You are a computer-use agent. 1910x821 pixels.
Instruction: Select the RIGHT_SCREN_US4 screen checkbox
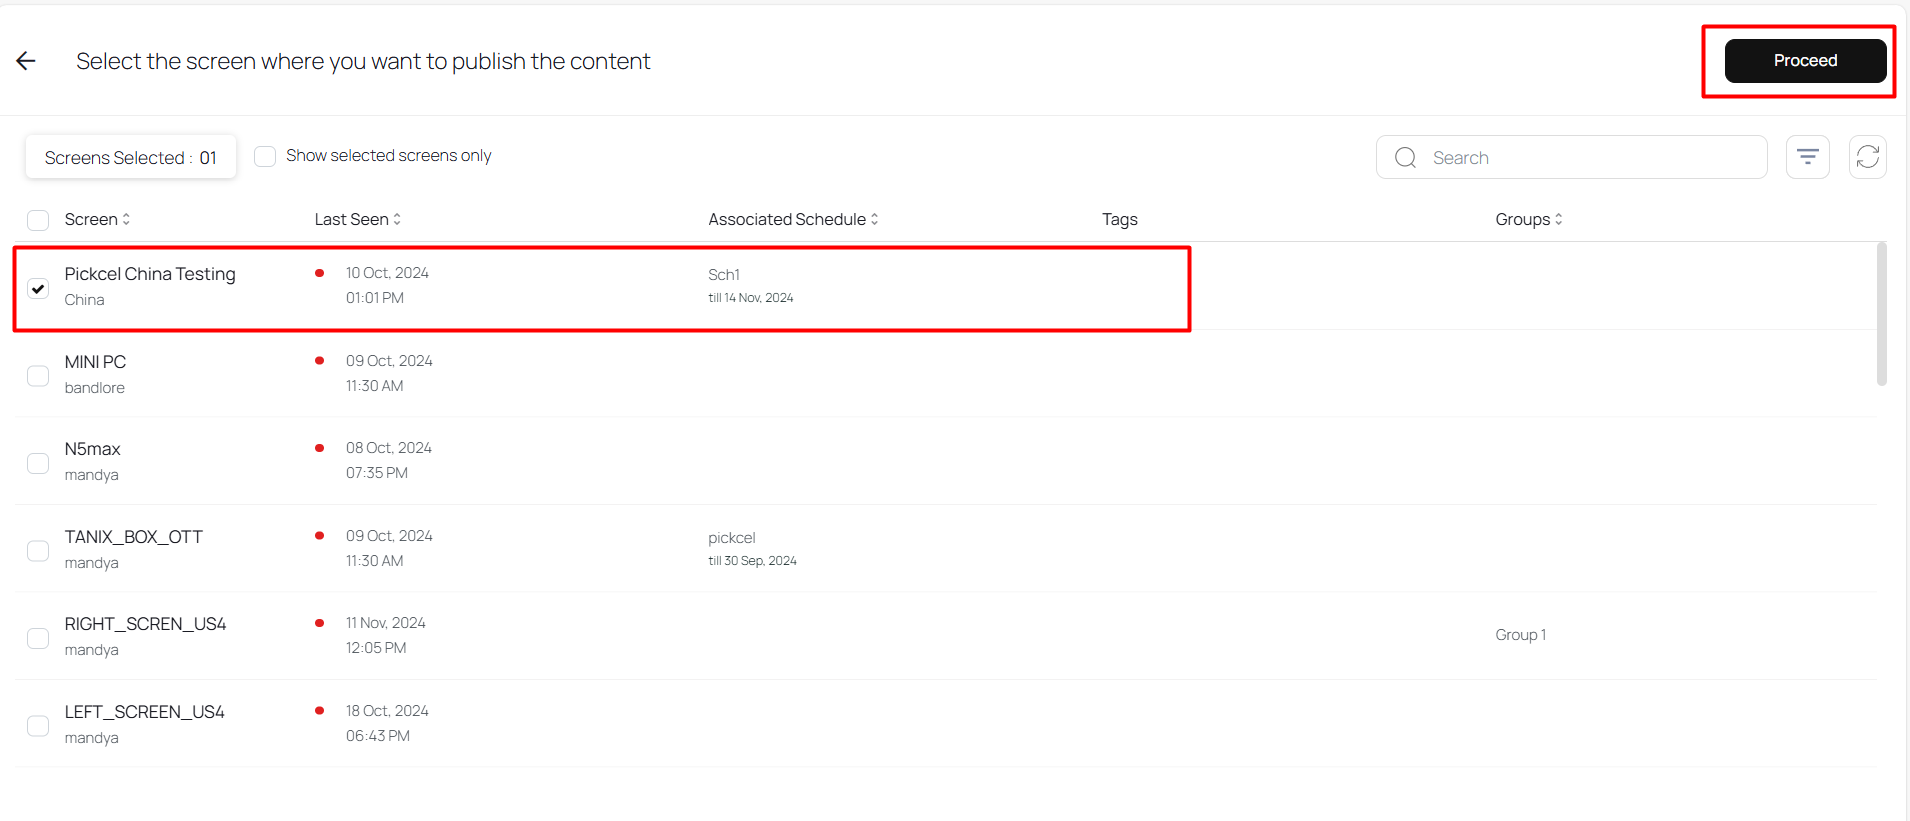(x=38, y=638)
